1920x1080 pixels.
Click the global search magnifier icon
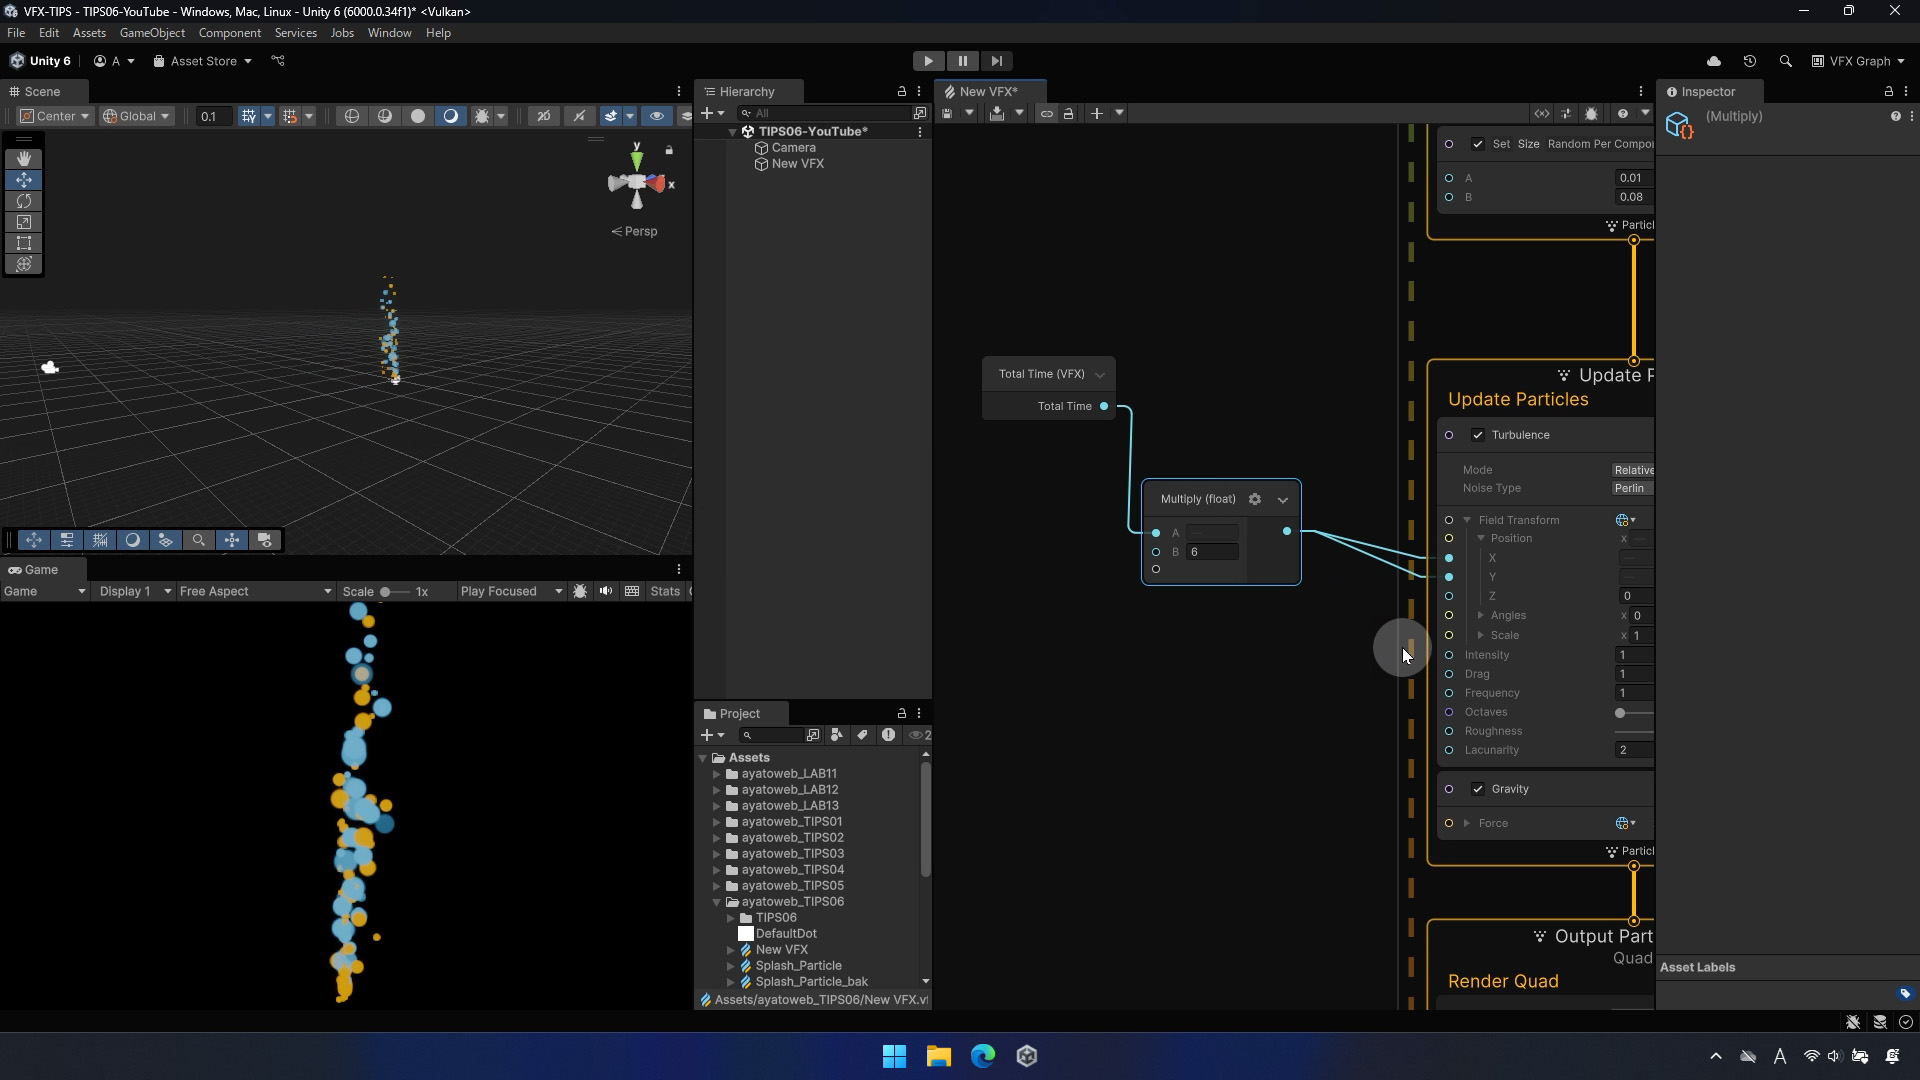(1786, 61)
